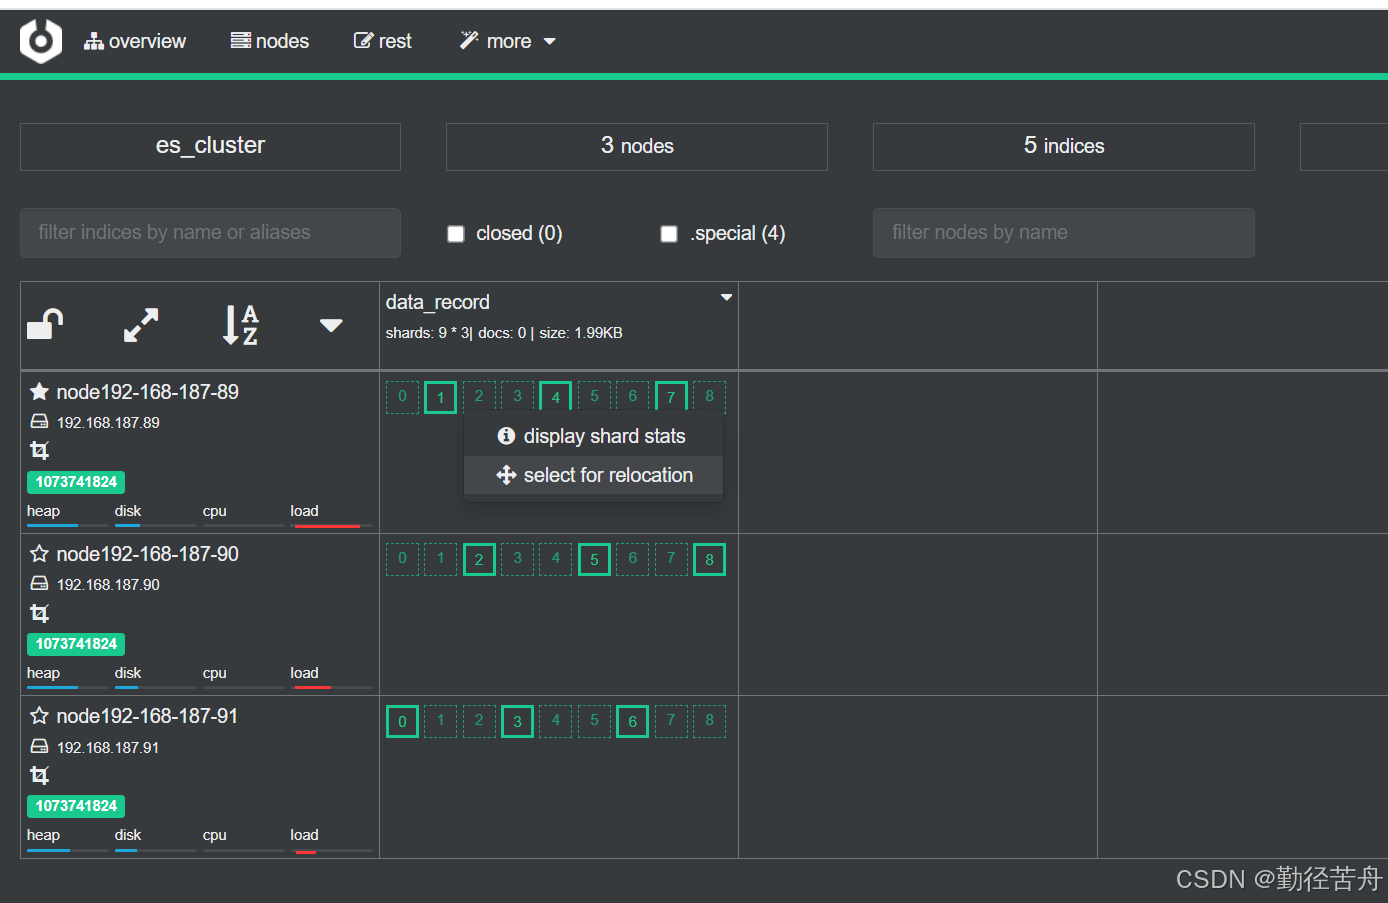Choose display shard stats

(593, 436)
